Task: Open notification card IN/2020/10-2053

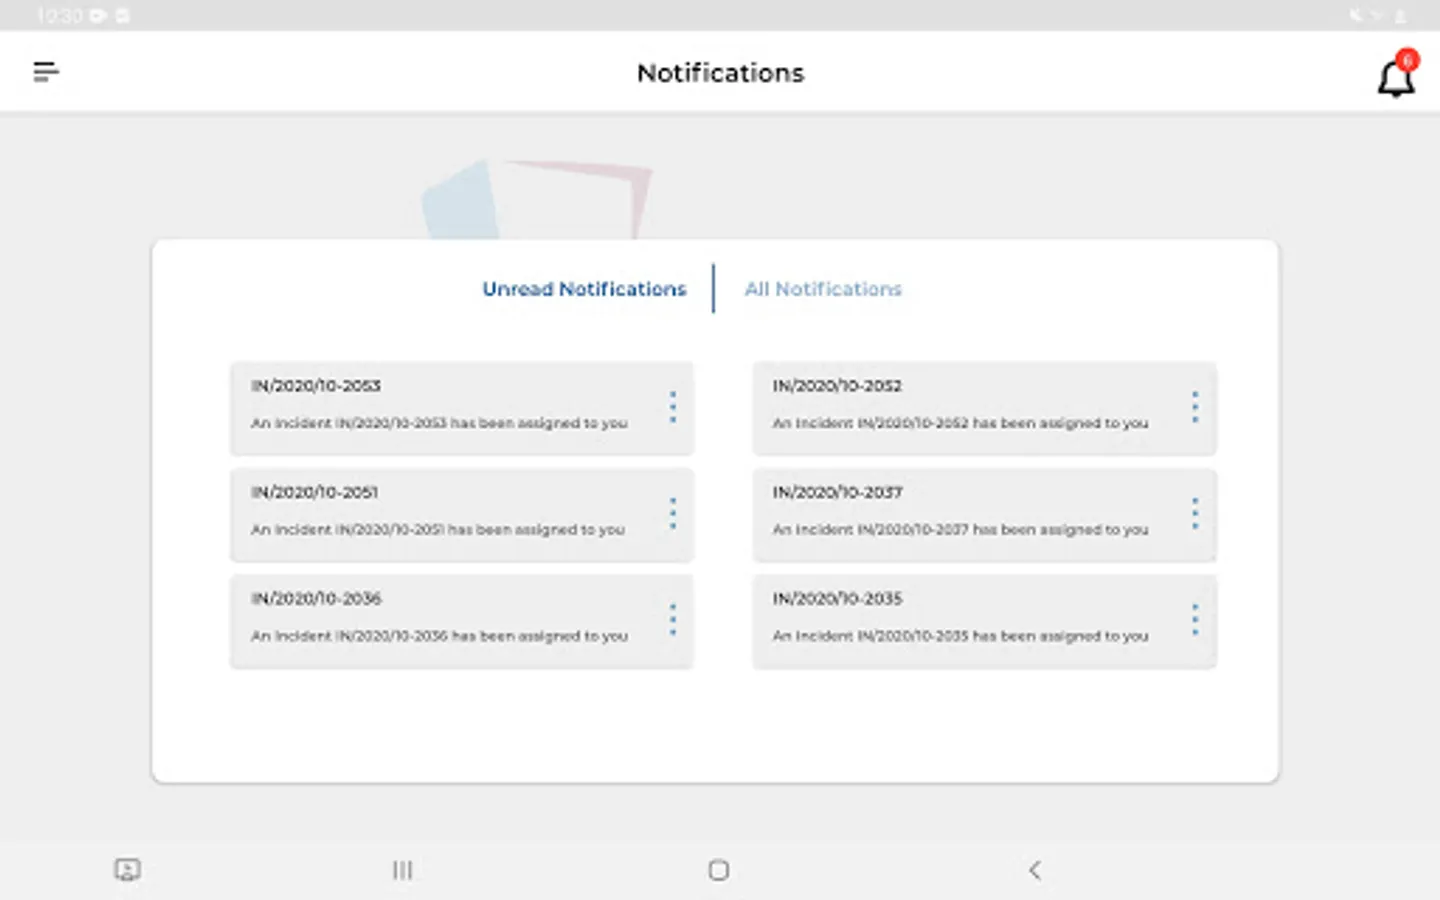Action: 440,407
